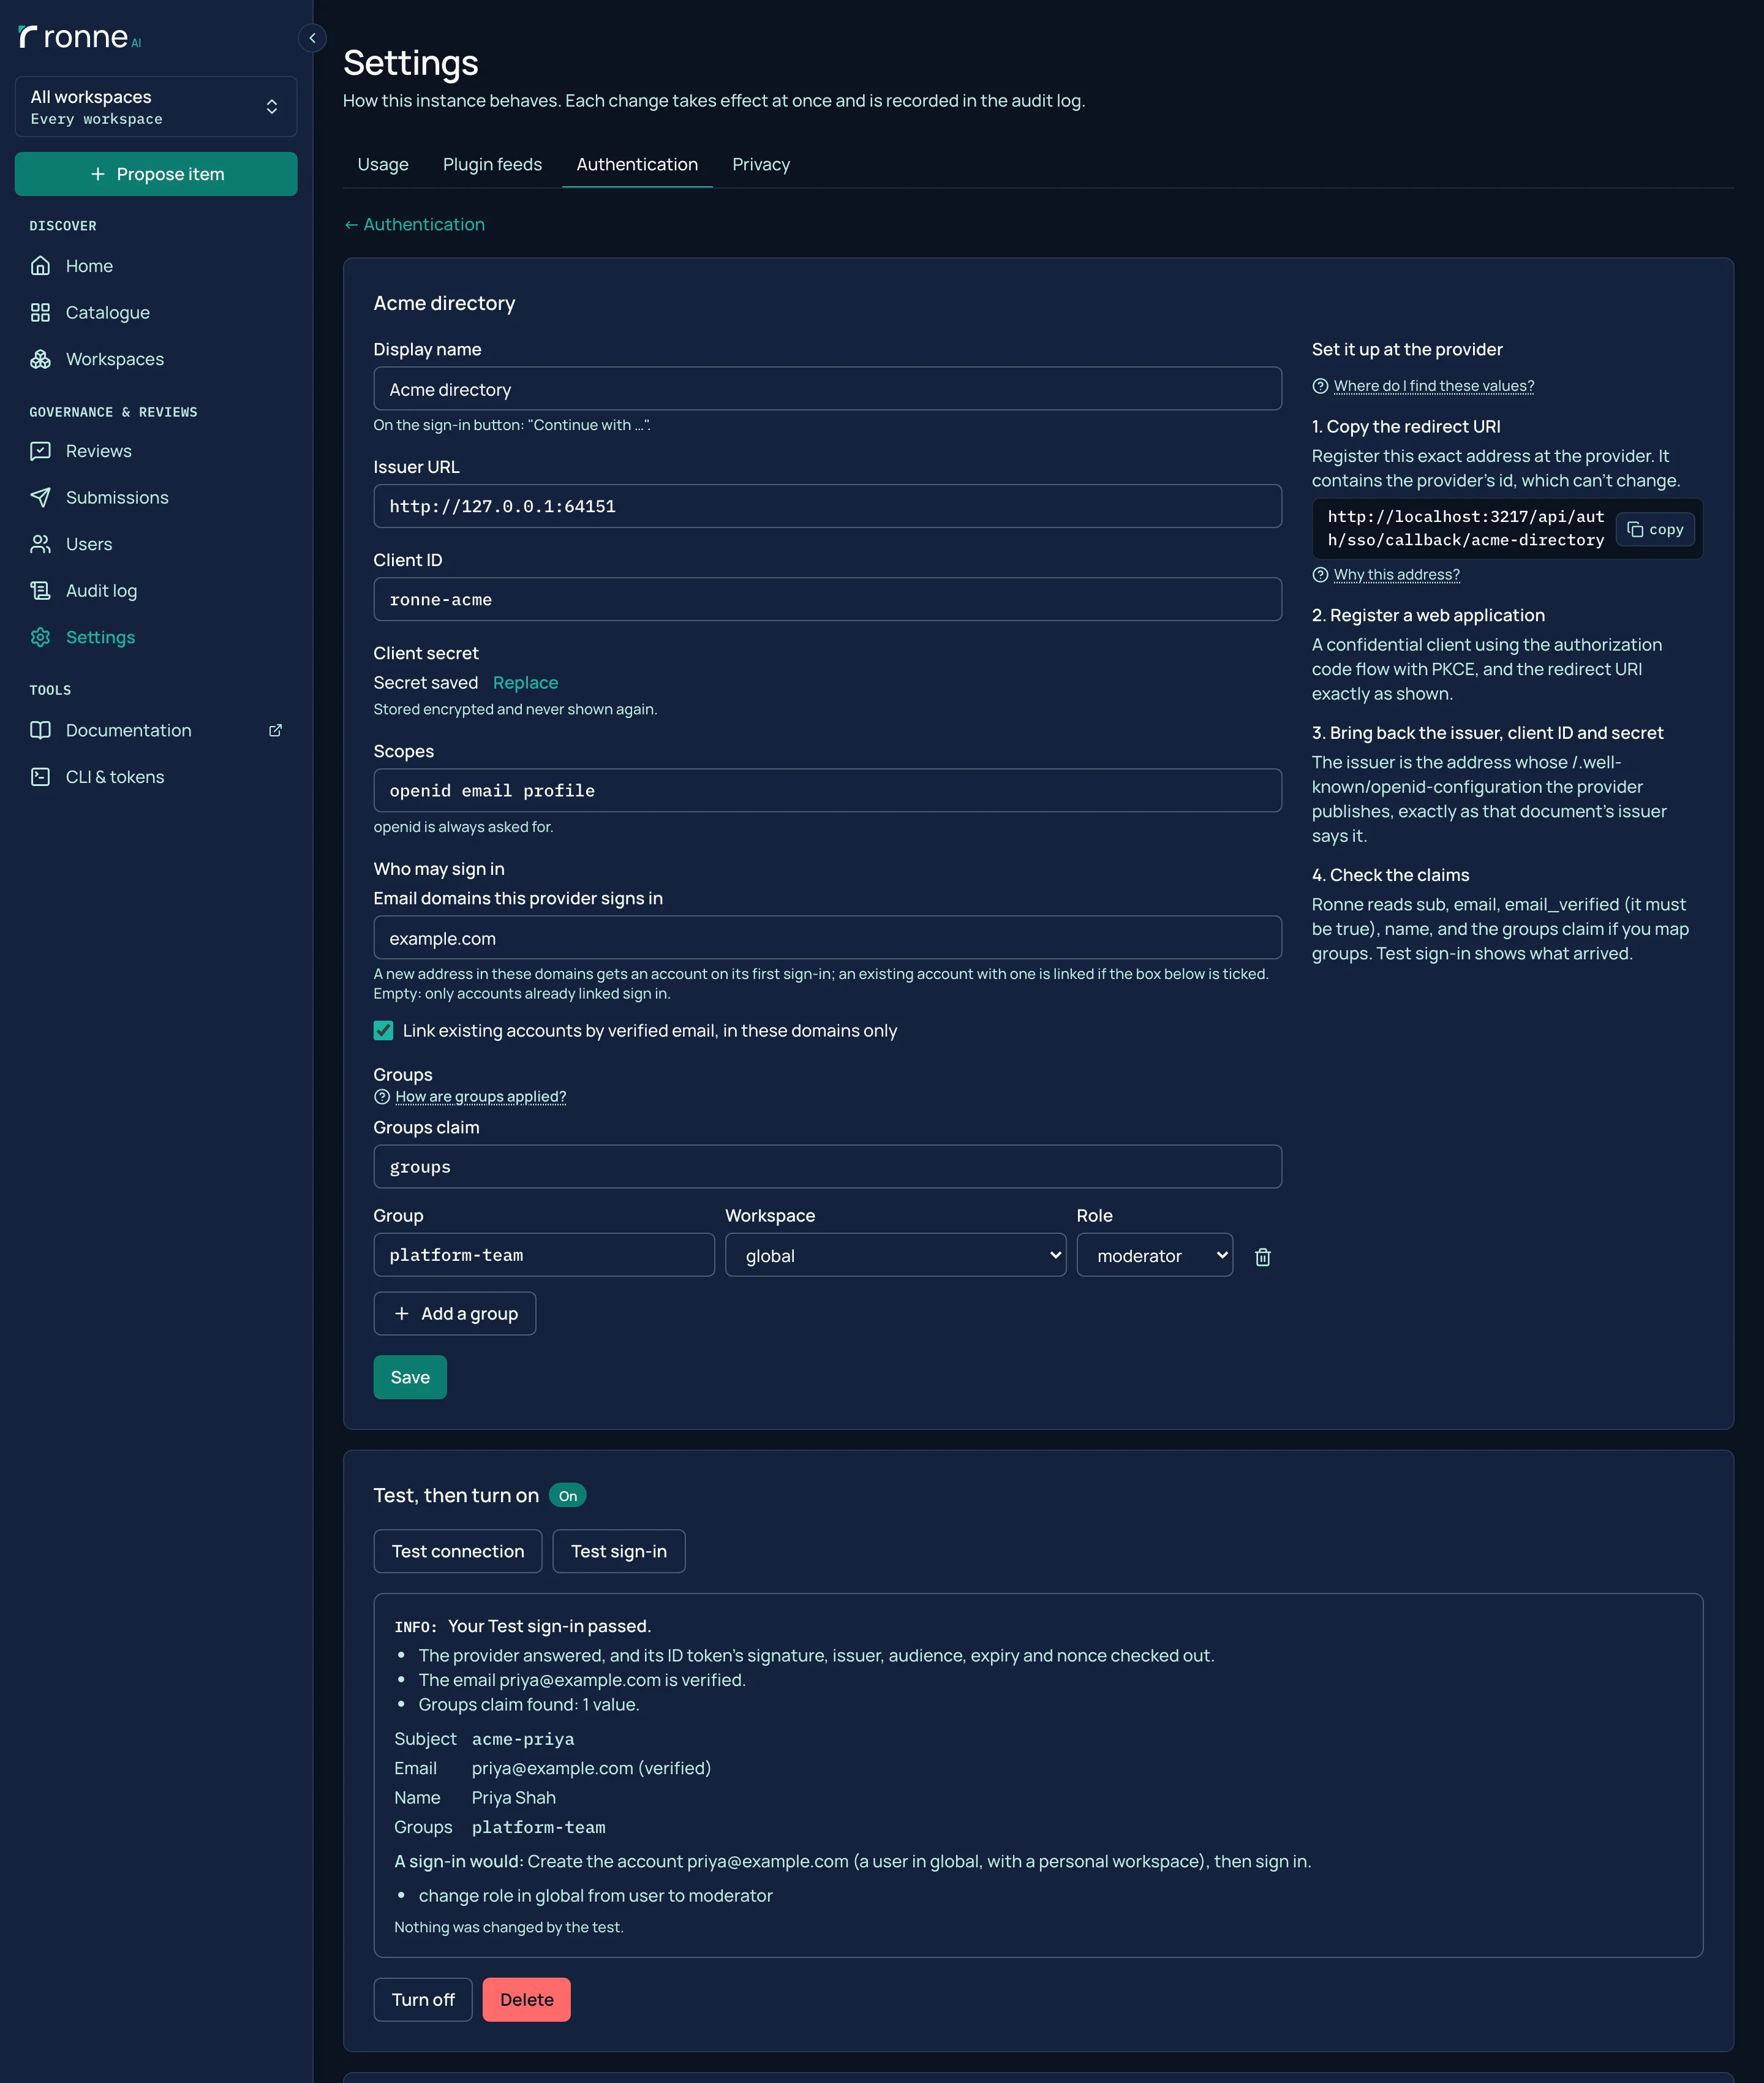Click the CLI & tokens terminal icon
This screenshot has width=1764, height=2083.
40,777
